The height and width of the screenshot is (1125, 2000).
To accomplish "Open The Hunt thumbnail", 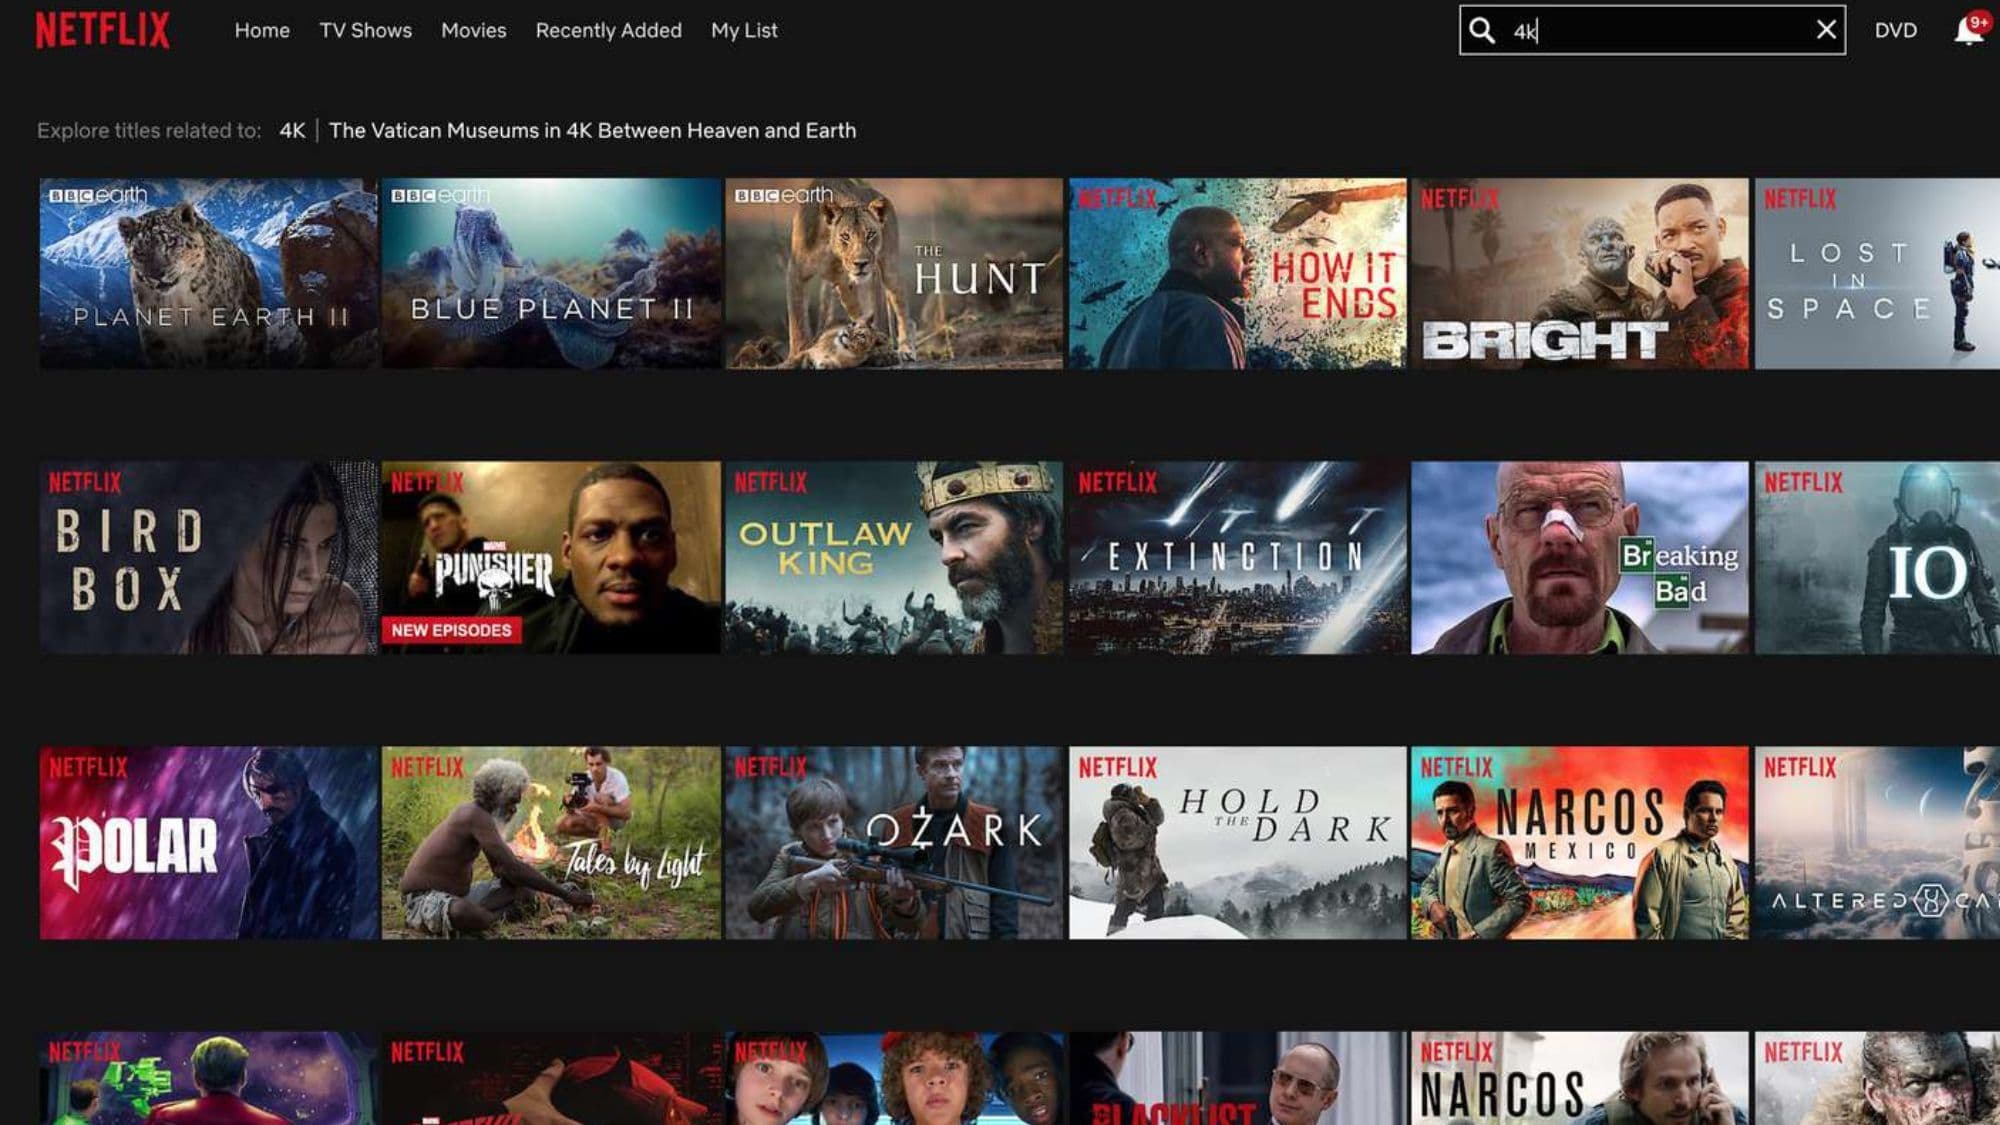I will [894, 273].
